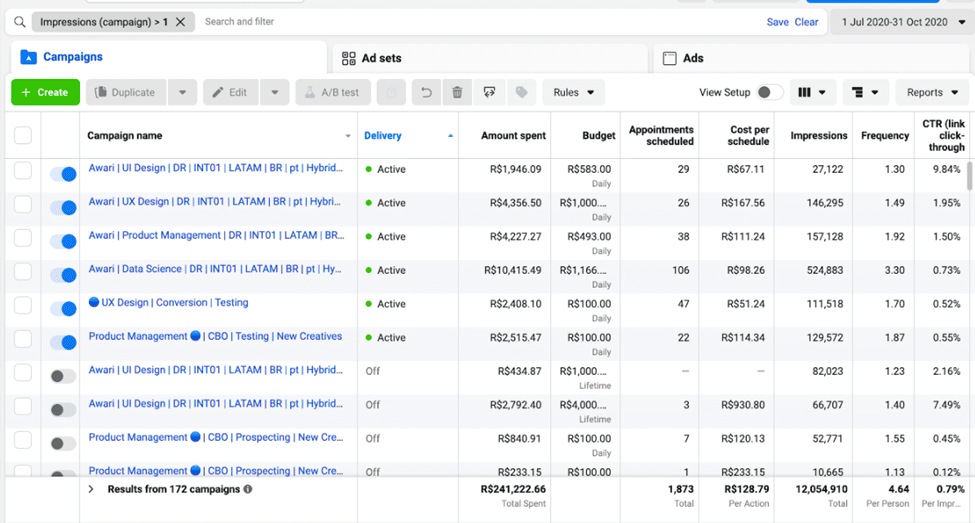Expand Results from 172 campaigns chevron
This screenshot has height=523, width=975.
91,489
